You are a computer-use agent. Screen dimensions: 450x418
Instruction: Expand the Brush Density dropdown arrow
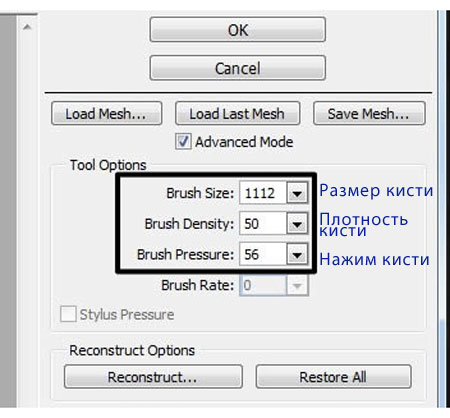tap(297, 224)
